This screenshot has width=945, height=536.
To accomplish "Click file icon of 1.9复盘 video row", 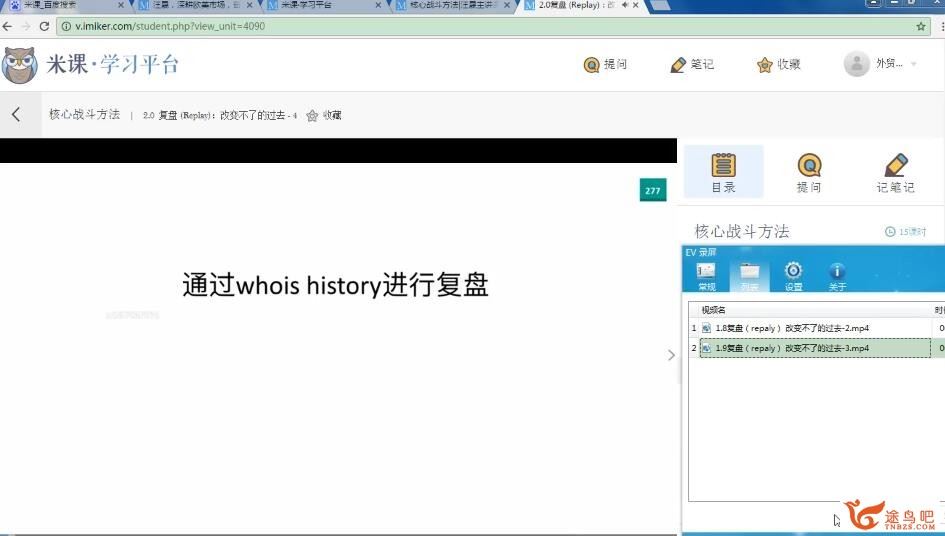I will [x=707, y=348].
